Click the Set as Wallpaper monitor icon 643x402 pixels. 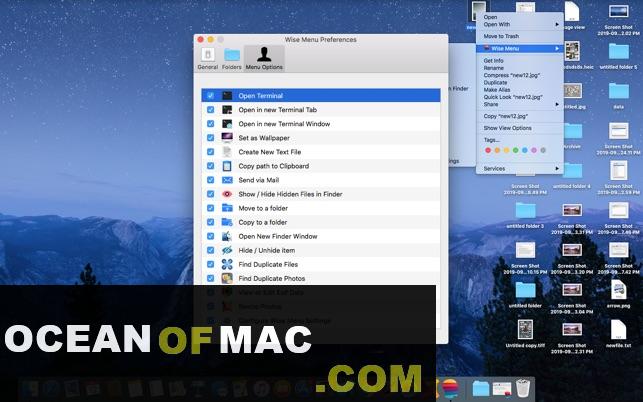coord(227,138)
